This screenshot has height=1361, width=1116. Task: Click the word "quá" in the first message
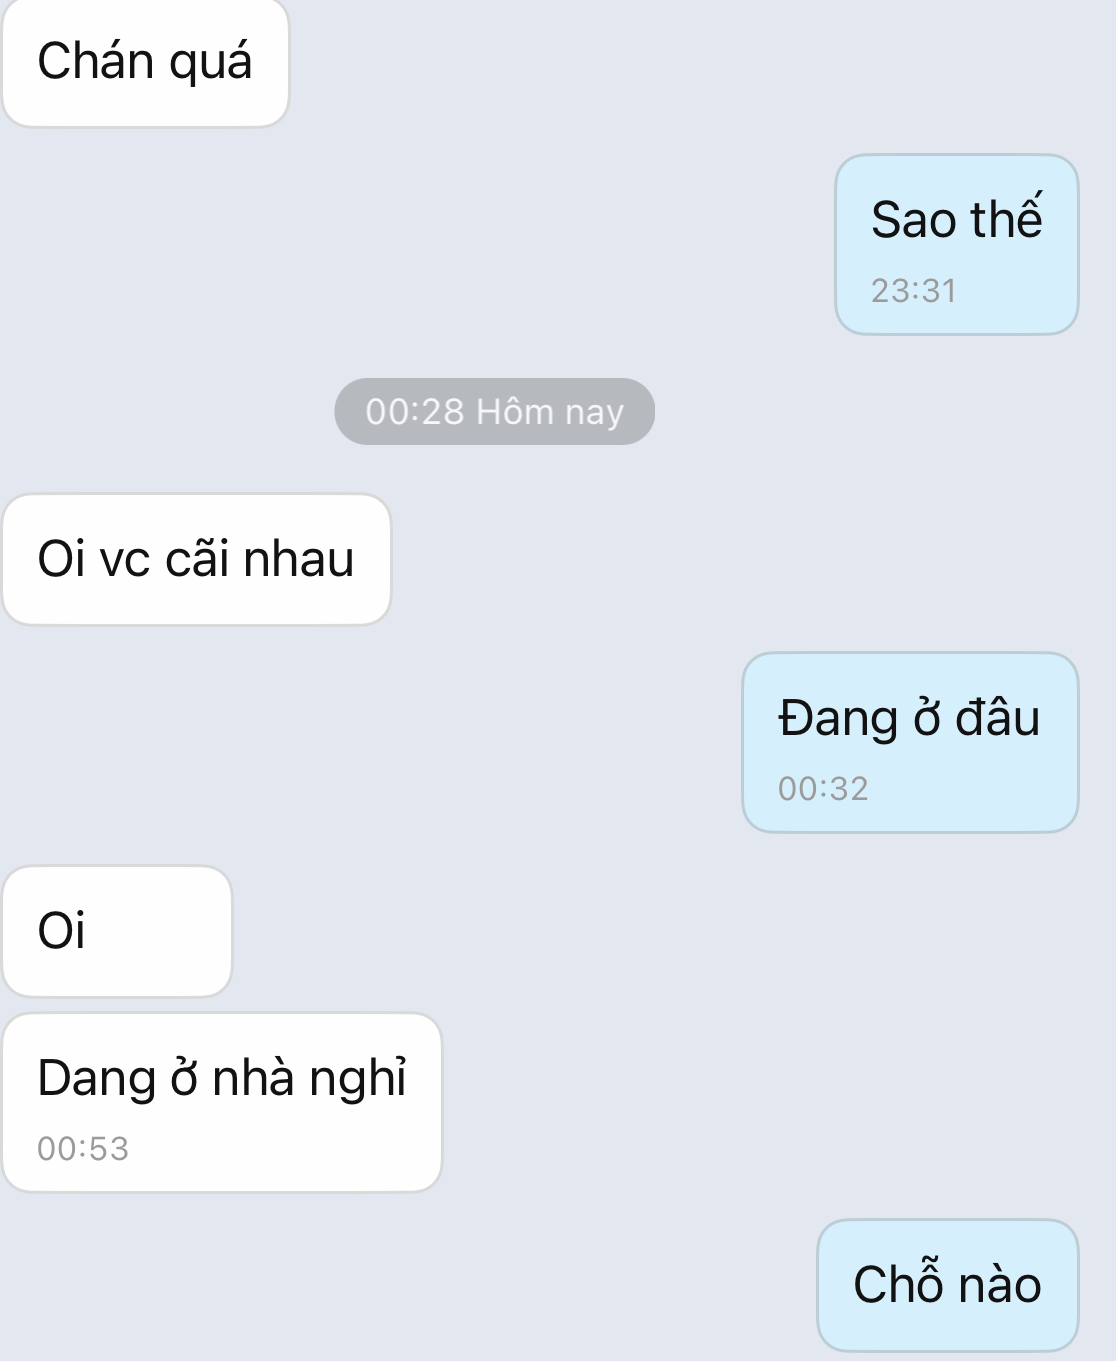[210, 62]
